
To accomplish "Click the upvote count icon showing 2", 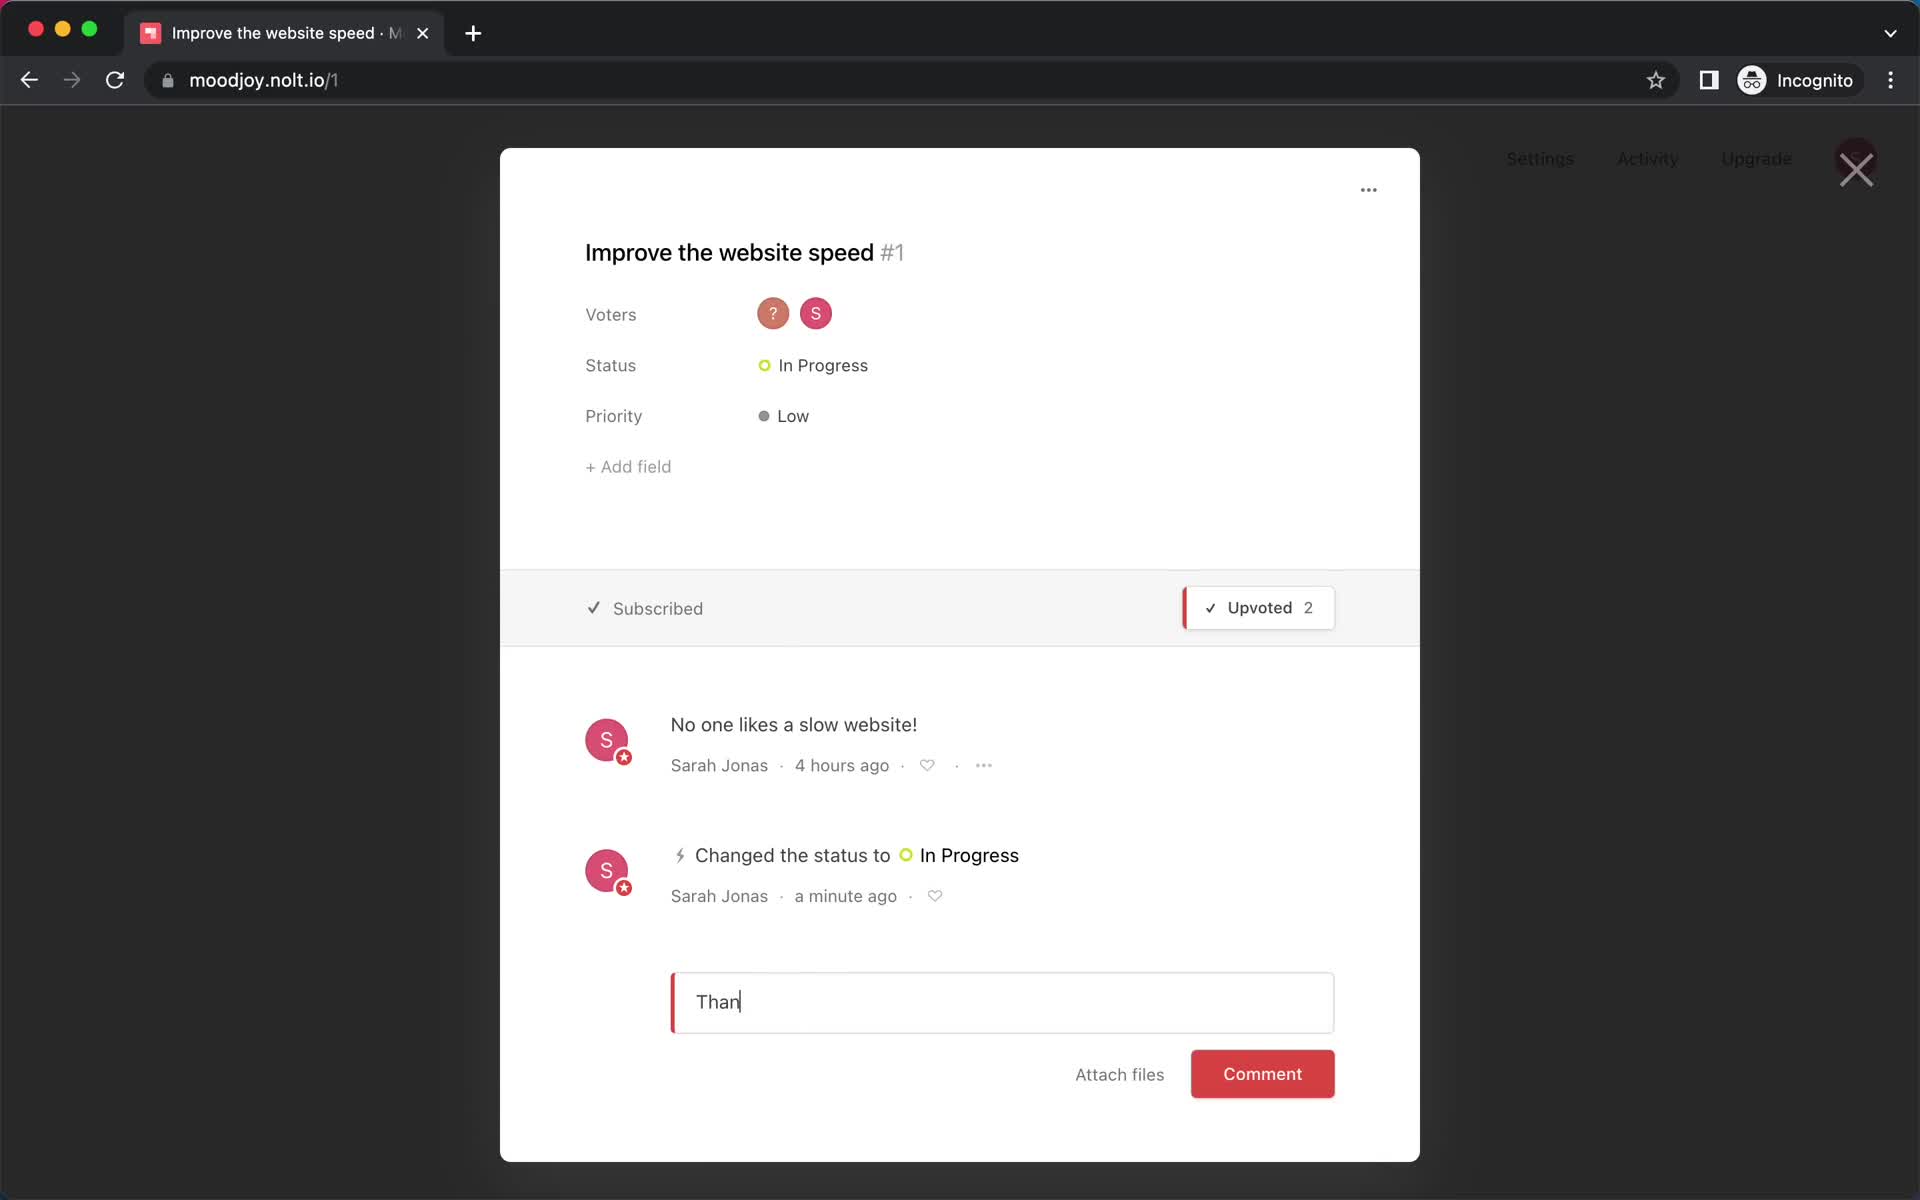I will coord(1308,607).
